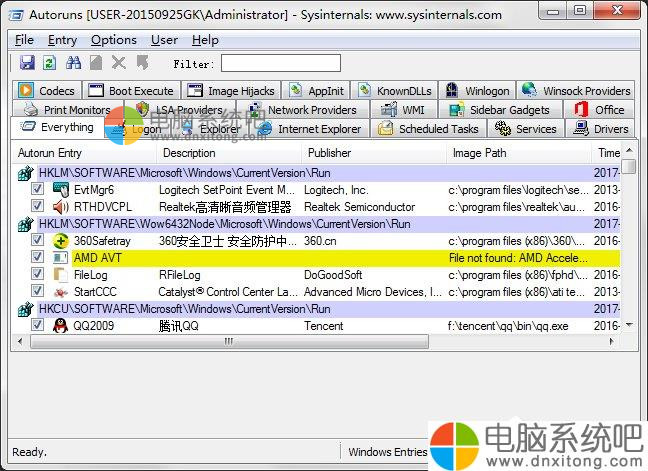Select the Network Providers tab
Image resolution: width=648 pixels, height=471 pixels.
click(304, 110)
